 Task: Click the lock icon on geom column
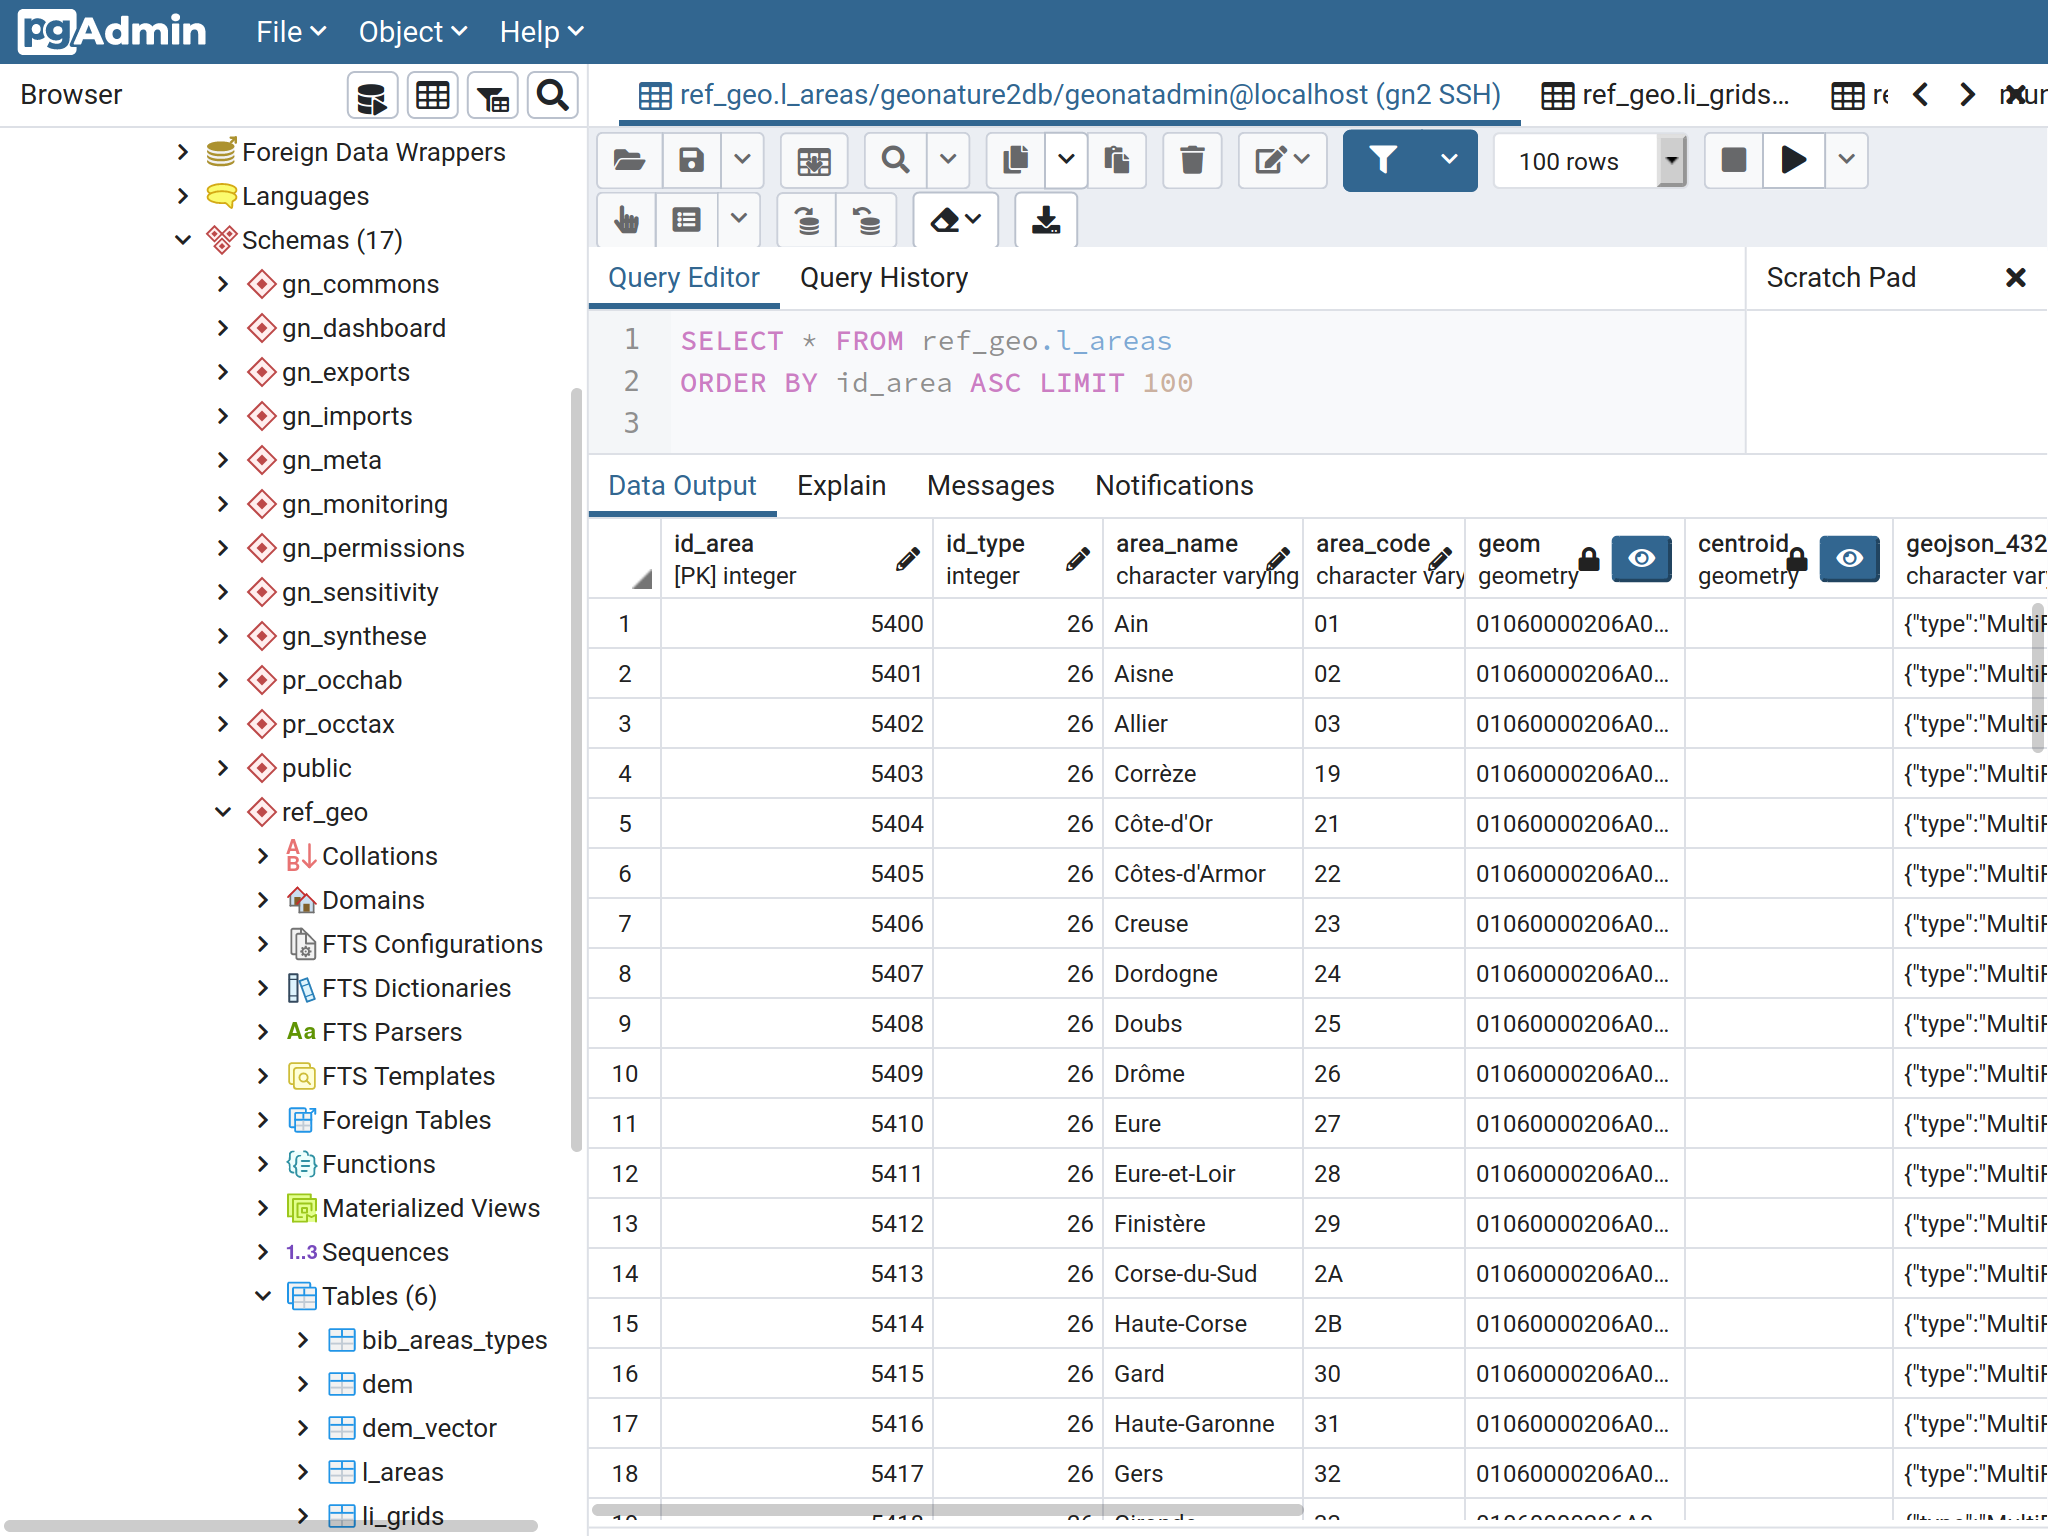click(x=1589, y=559)
